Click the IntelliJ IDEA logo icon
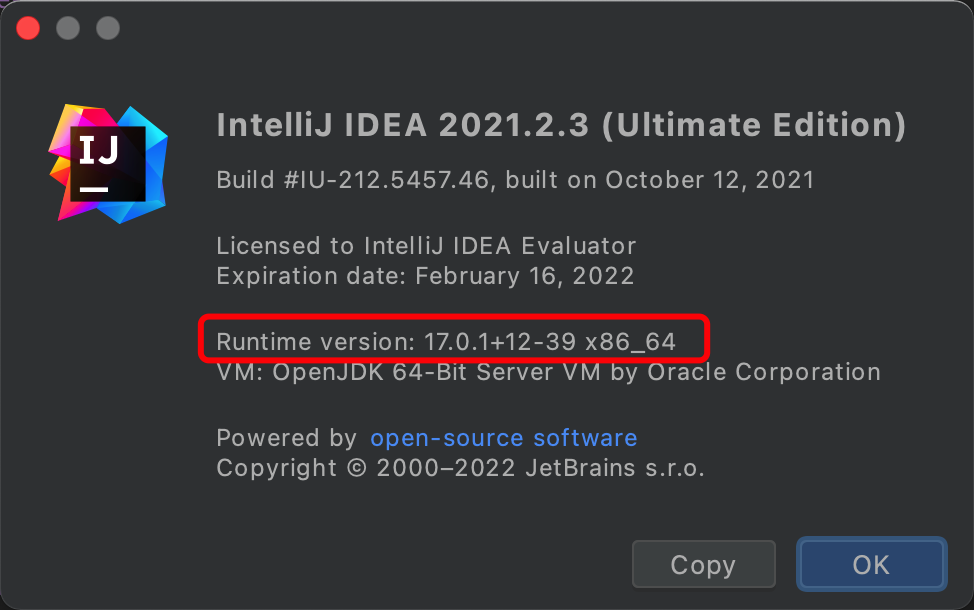The height and width of the screenshot is (610, 974). click(x=109, y=162)
